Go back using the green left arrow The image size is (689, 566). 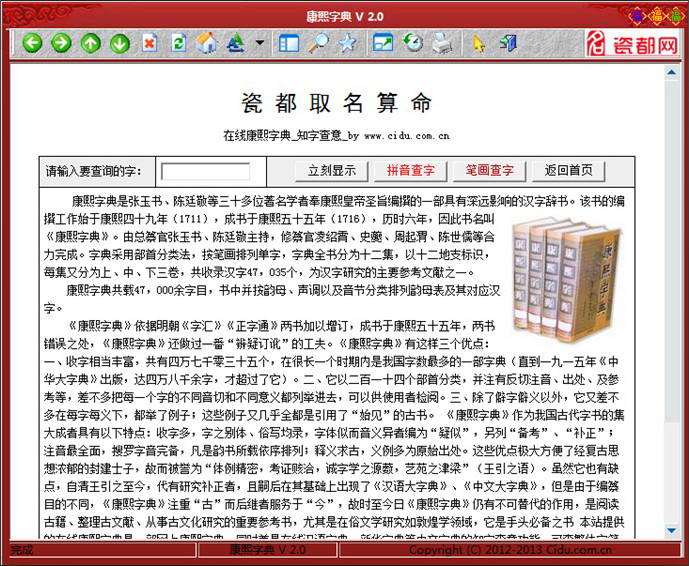(33, 43)
